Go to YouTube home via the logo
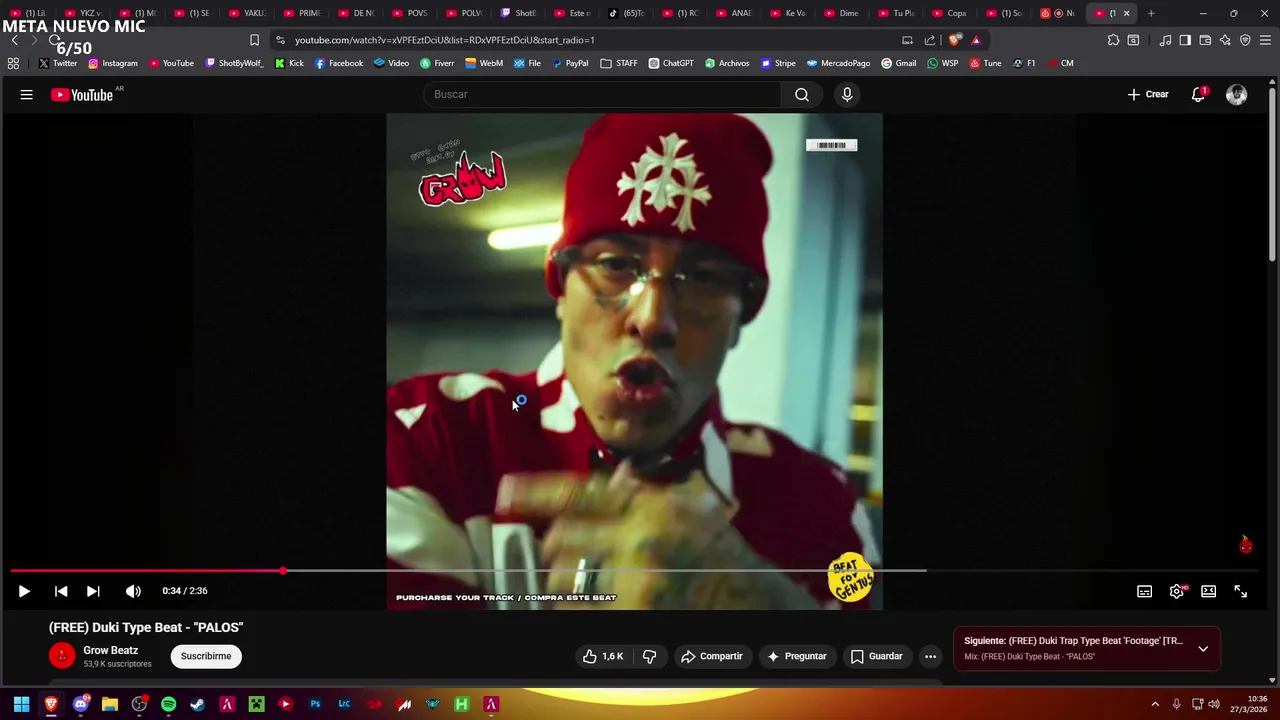Viewport: 1280px width, 720px height. point(82,95)
